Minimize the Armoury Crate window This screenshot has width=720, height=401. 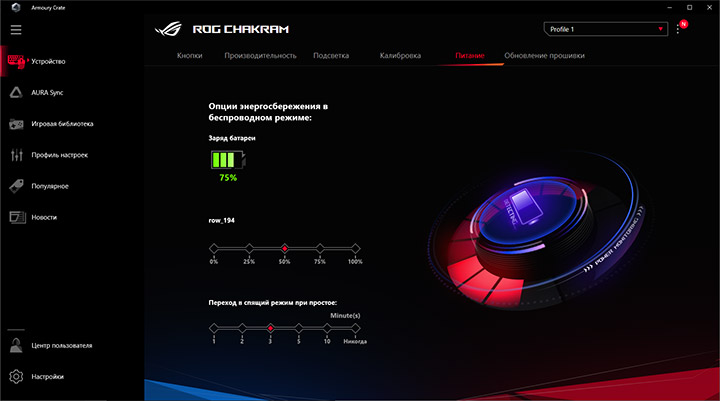tap(669, 7)
